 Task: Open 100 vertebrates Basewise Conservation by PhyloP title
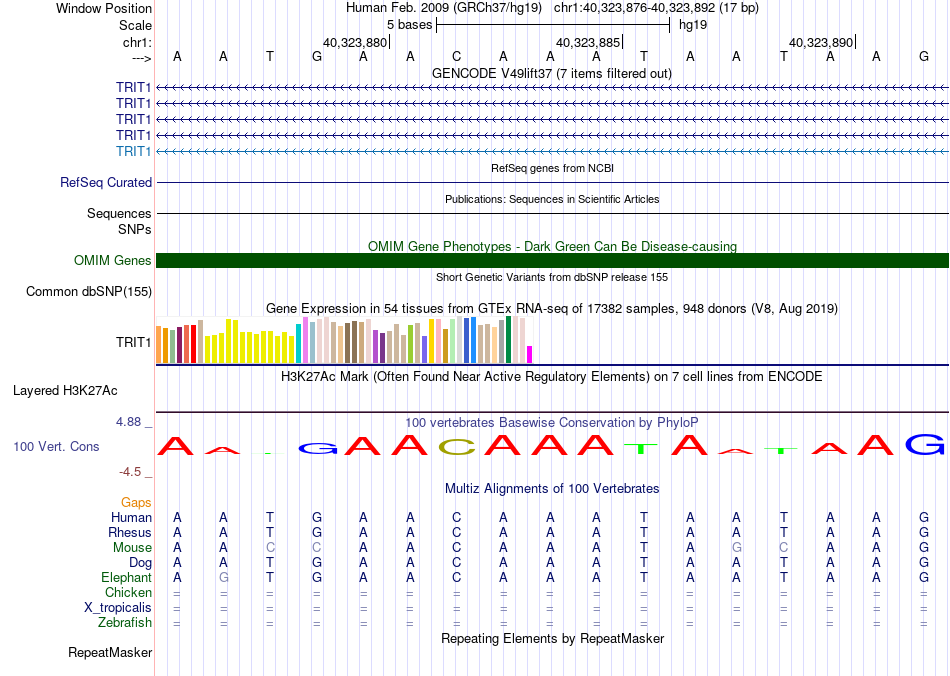click(x=552, y=422)
